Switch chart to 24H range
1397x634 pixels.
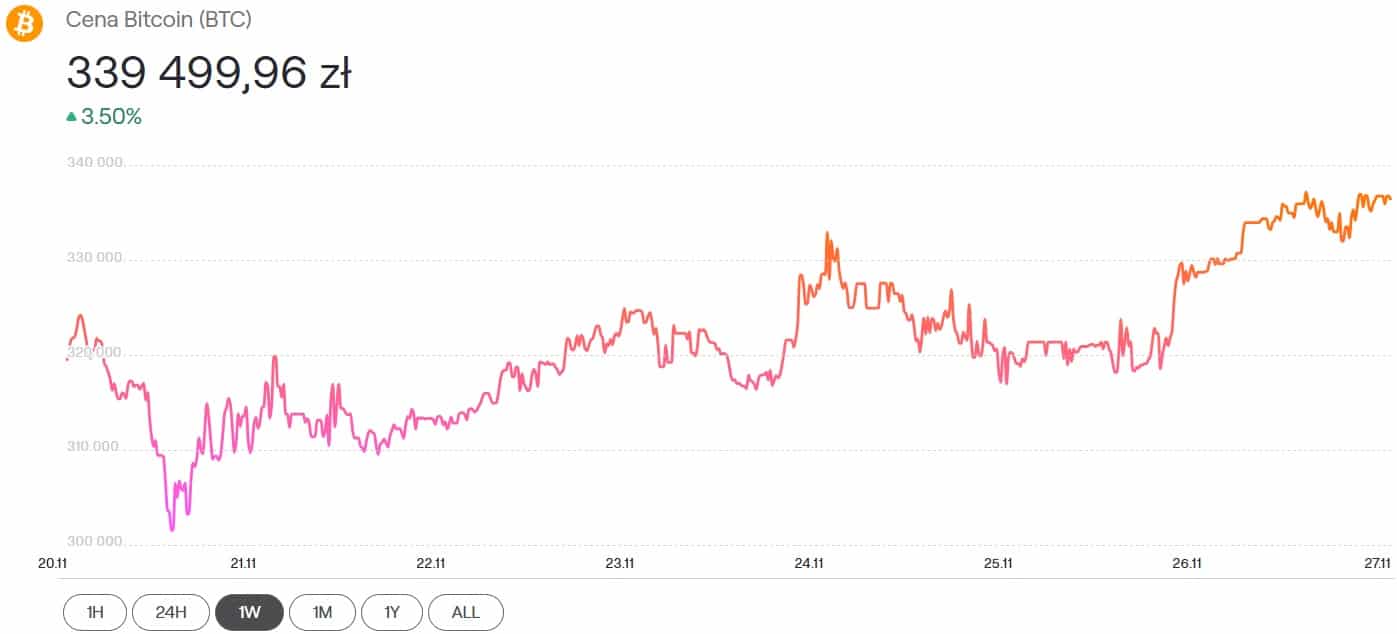coord(173,612)
